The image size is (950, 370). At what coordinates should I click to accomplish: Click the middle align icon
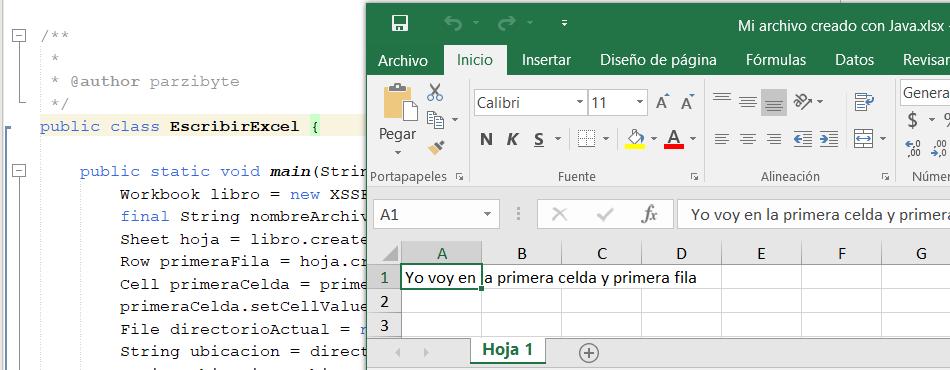pos(748,102)
